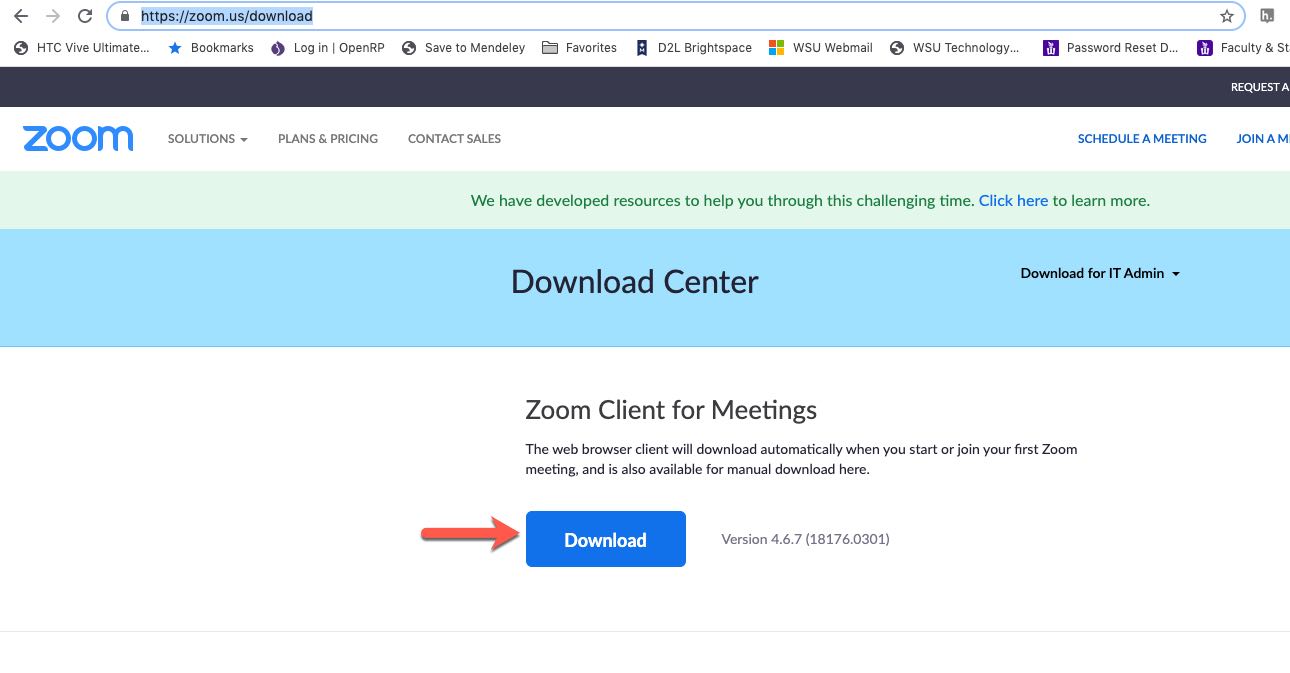The width and height of the screenshot is (1290, 673).
Task: Open the D2L Brightspace bookmark
Action: (693, 47)
